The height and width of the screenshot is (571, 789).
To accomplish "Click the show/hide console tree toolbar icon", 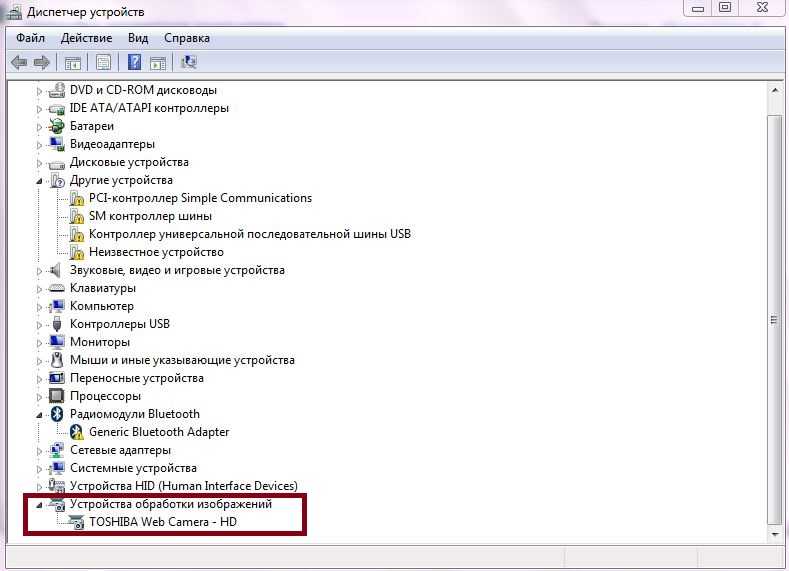I will click(73, 63).
